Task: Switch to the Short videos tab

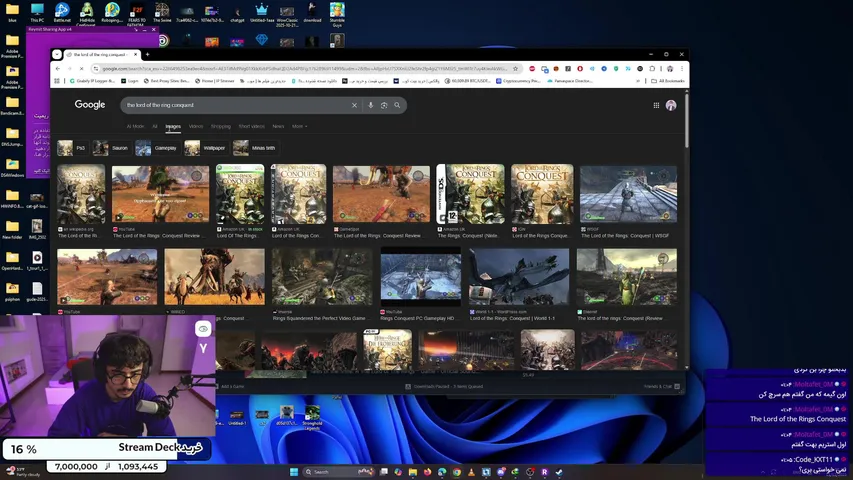Action: [251, 126]
